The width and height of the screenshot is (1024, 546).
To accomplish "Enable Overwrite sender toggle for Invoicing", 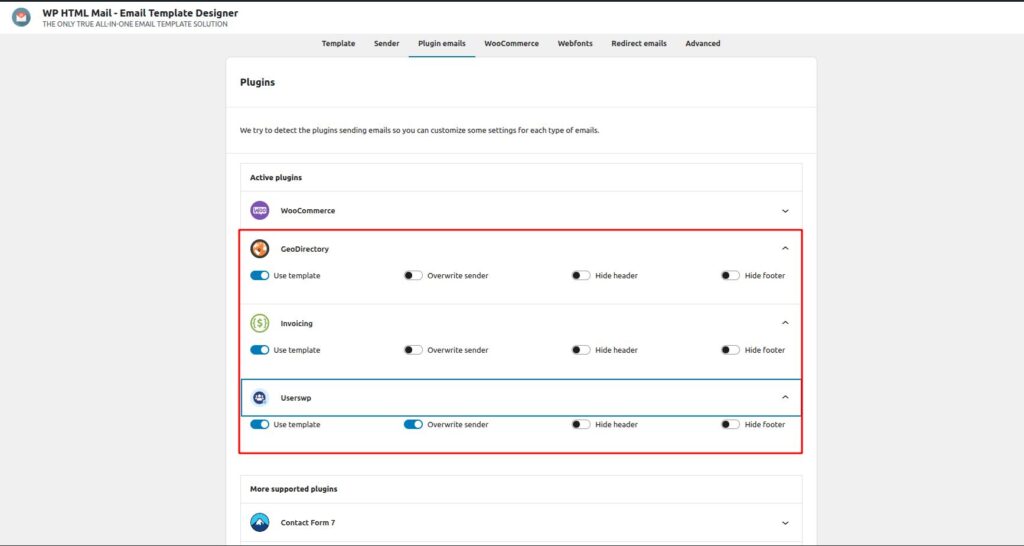I will 413,350.
